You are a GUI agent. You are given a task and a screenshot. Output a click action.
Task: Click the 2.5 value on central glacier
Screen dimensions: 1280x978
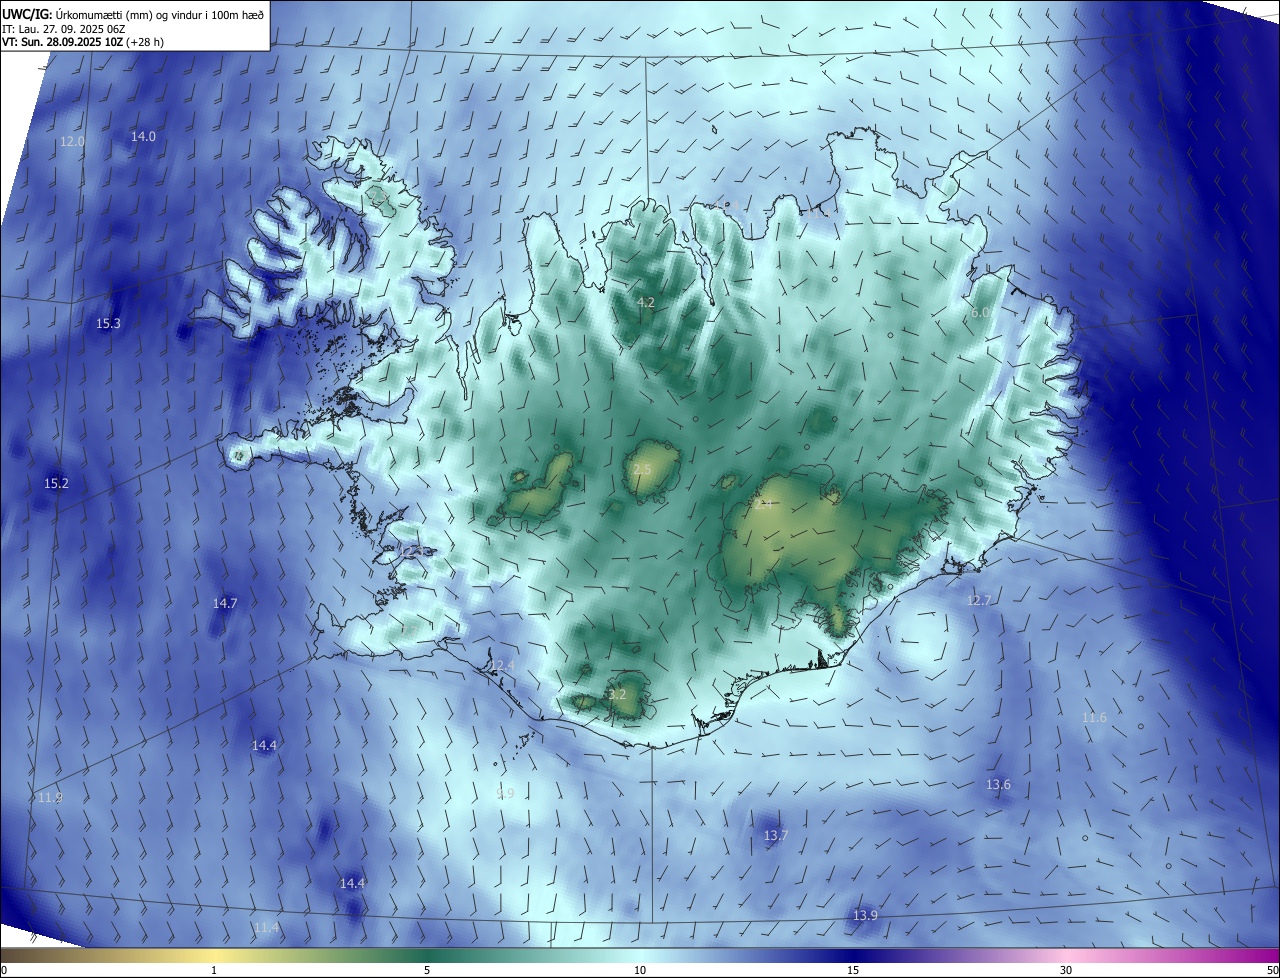642,470
